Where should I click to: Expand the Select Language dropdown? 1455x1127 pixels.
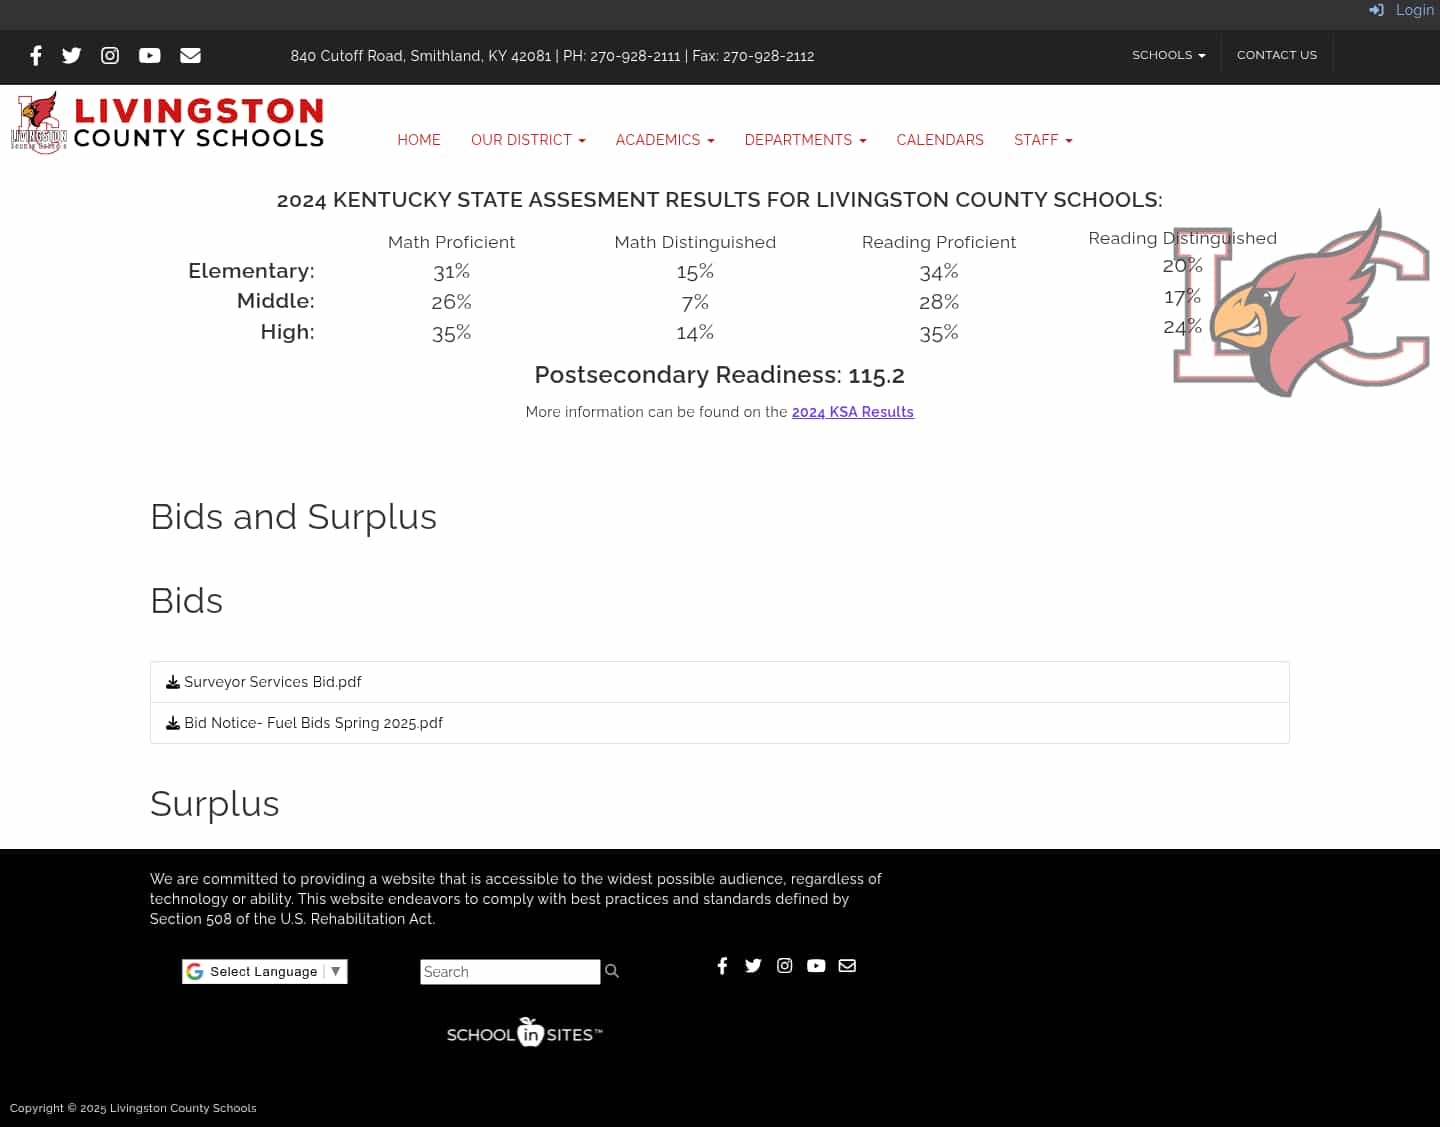[x=264, y=971]
